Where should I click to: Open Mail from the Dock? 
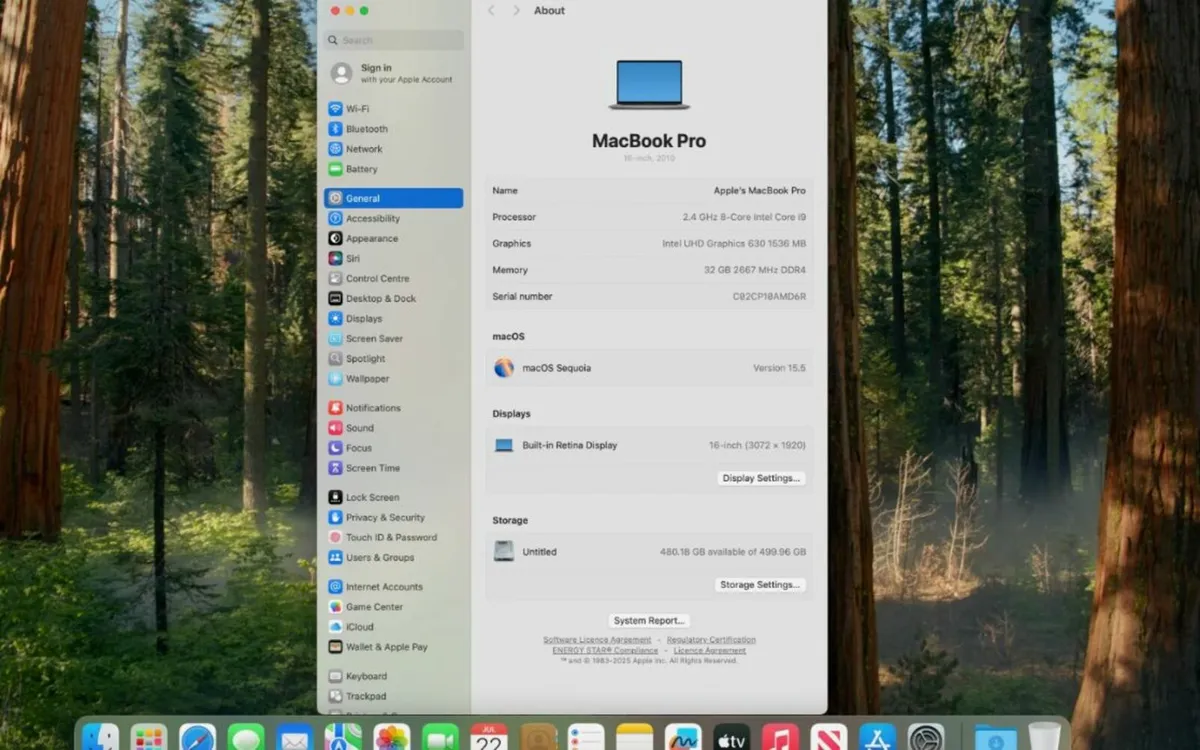(295, 738)
